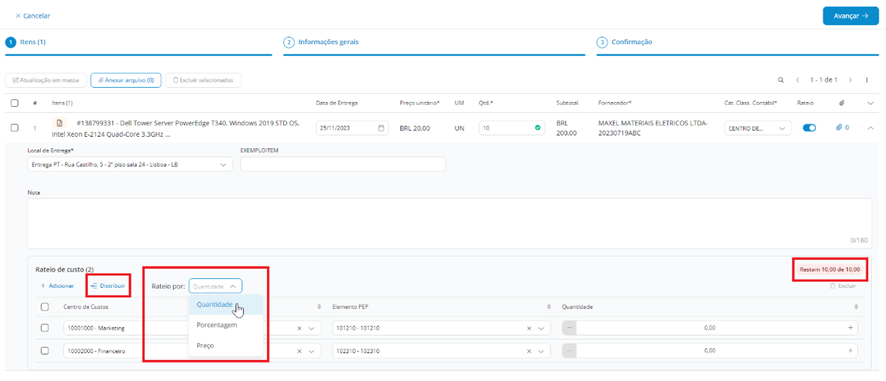The image size is (886, 381).
Task: Click the Avançar button
Action: point(850,16)
